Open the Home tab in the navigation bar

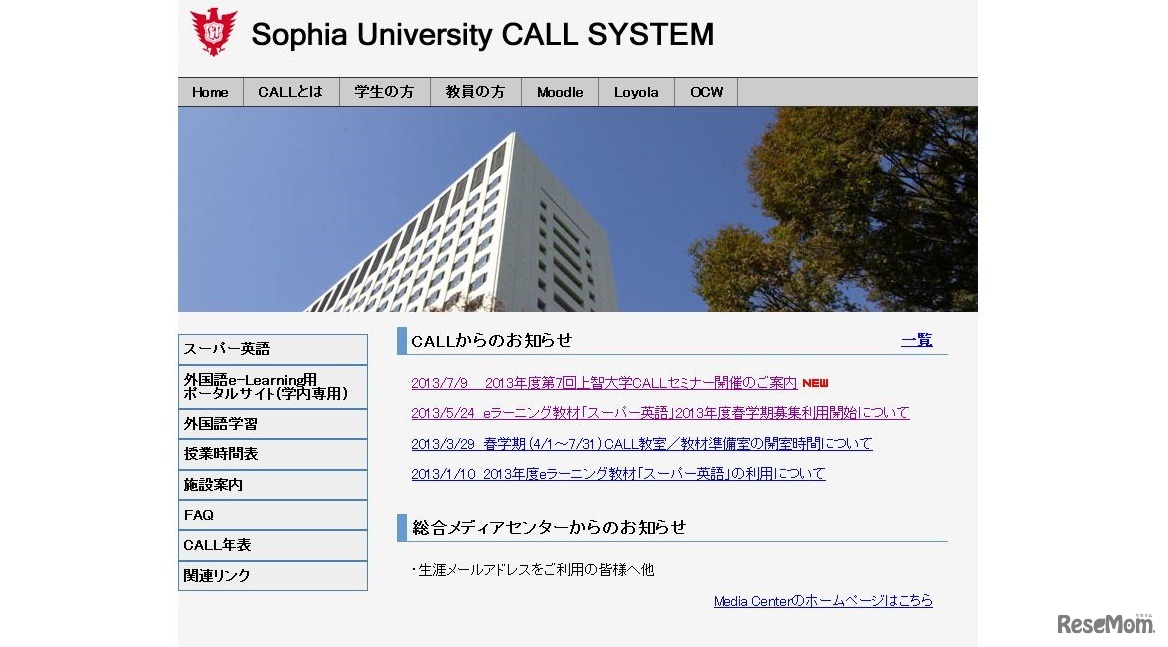tap(210, 91)
